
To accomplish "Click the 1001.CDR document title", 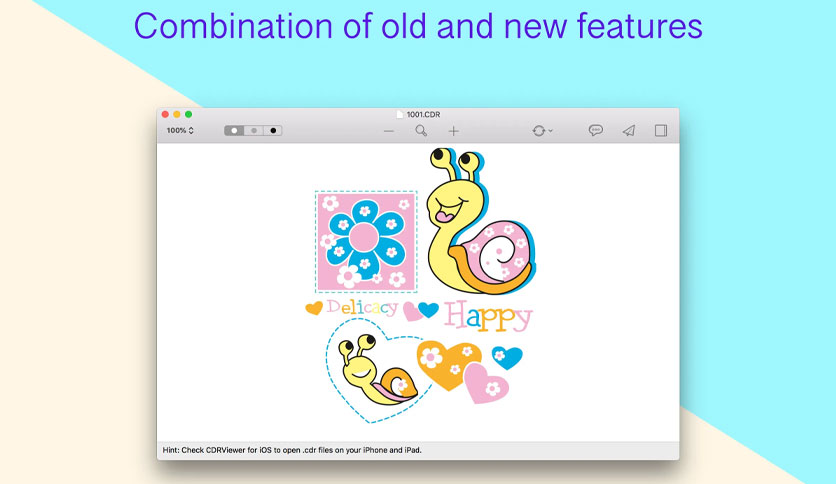I will coord(423,114).
